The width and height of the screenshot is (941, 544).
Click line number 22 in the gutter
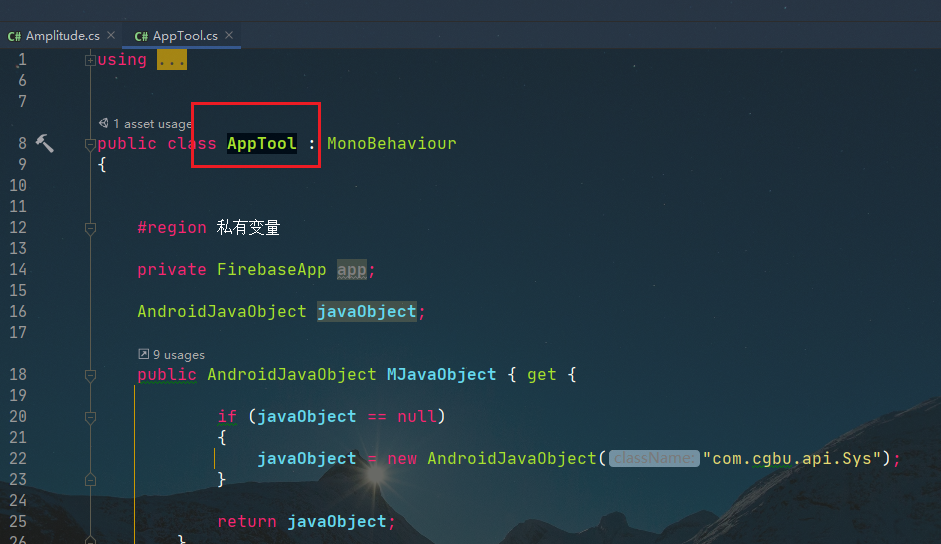18,459
